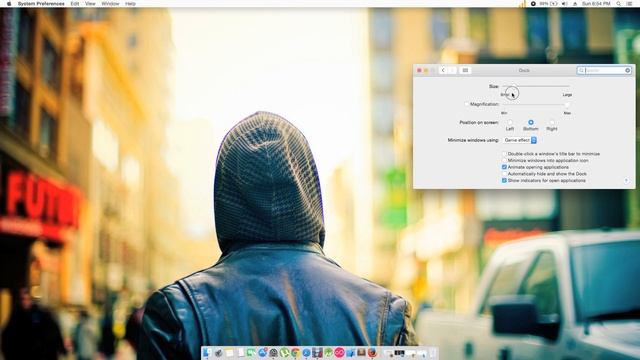Open the Trash at Dock's end

point(433,352)
